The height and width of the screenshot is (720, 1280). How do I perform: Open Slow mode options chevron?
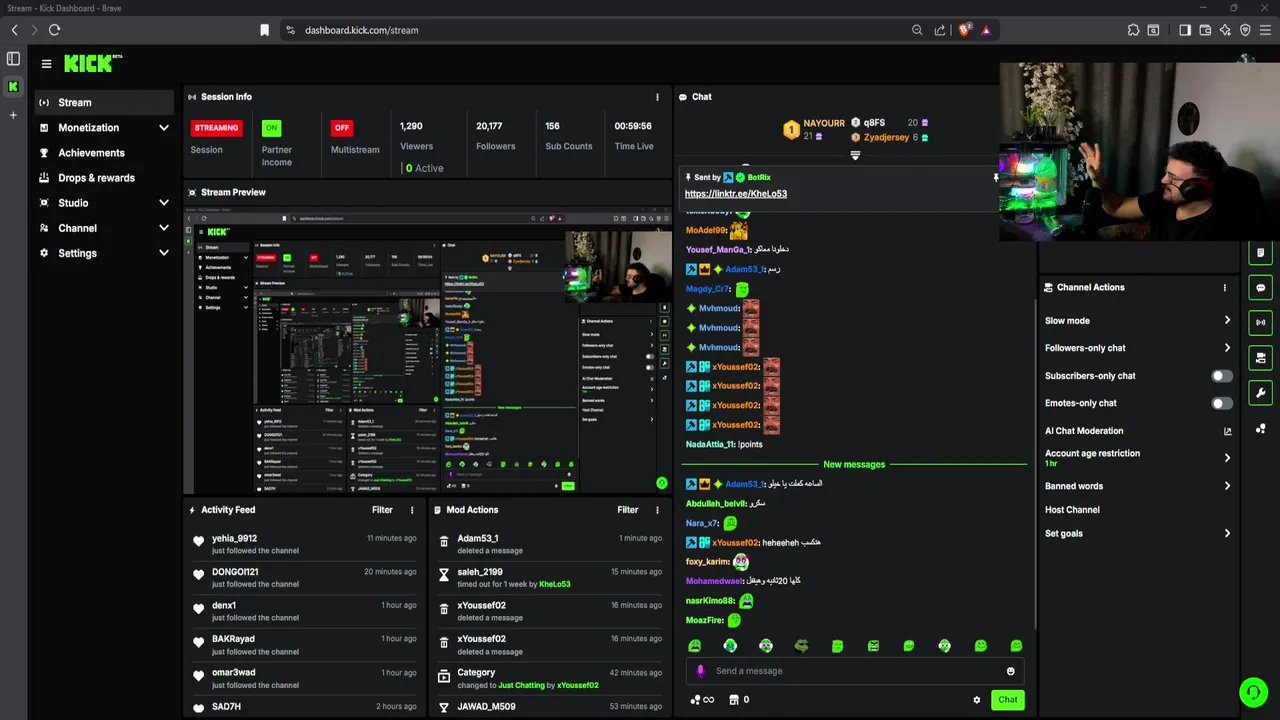pyautogui.click(x=1227, y=321)
